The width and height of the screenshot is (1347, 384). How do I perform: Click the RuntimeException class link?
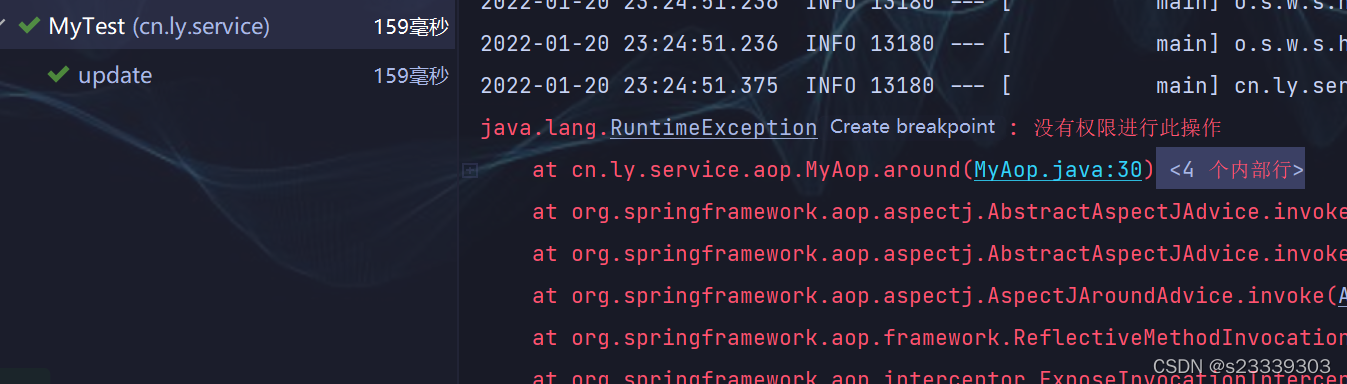(714, 128)
